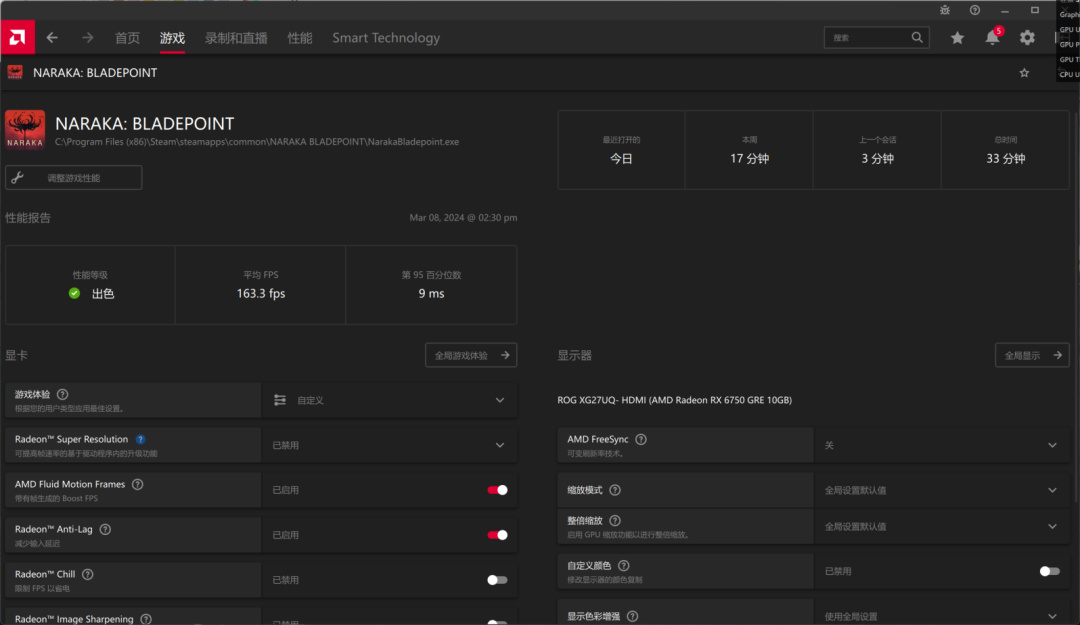The image size is (1080, 625).
Task: Enable Radeon Chill toggle
Action: 497,580
